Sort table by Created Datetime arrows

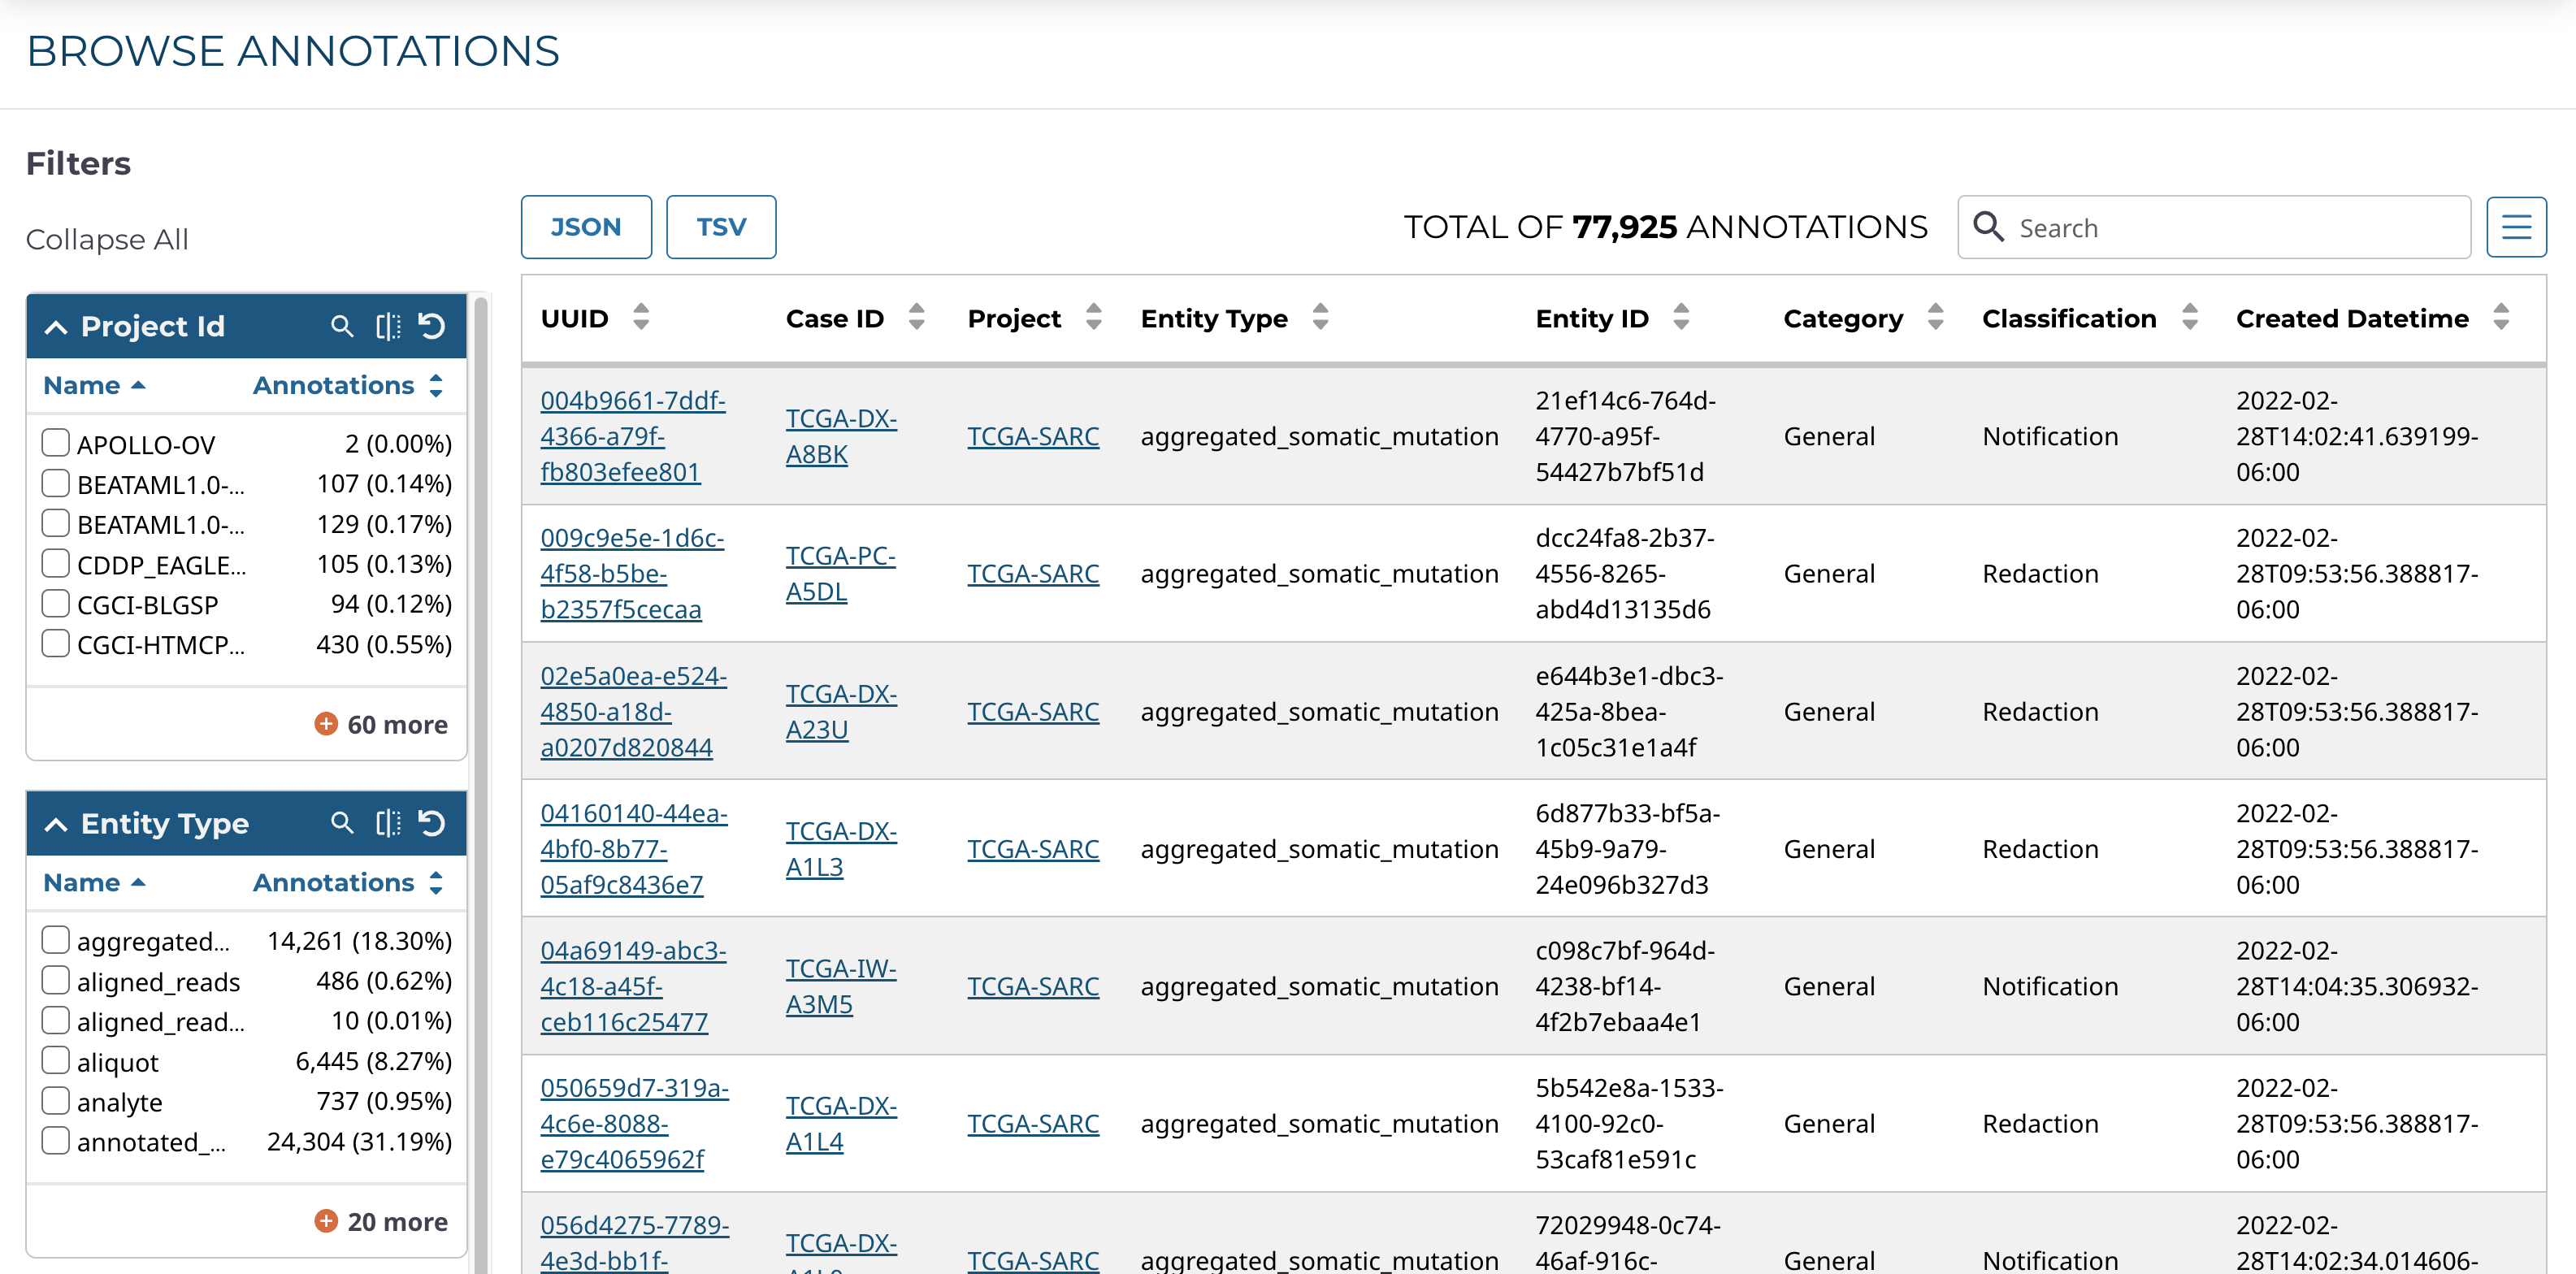[x=2501, y=317]
